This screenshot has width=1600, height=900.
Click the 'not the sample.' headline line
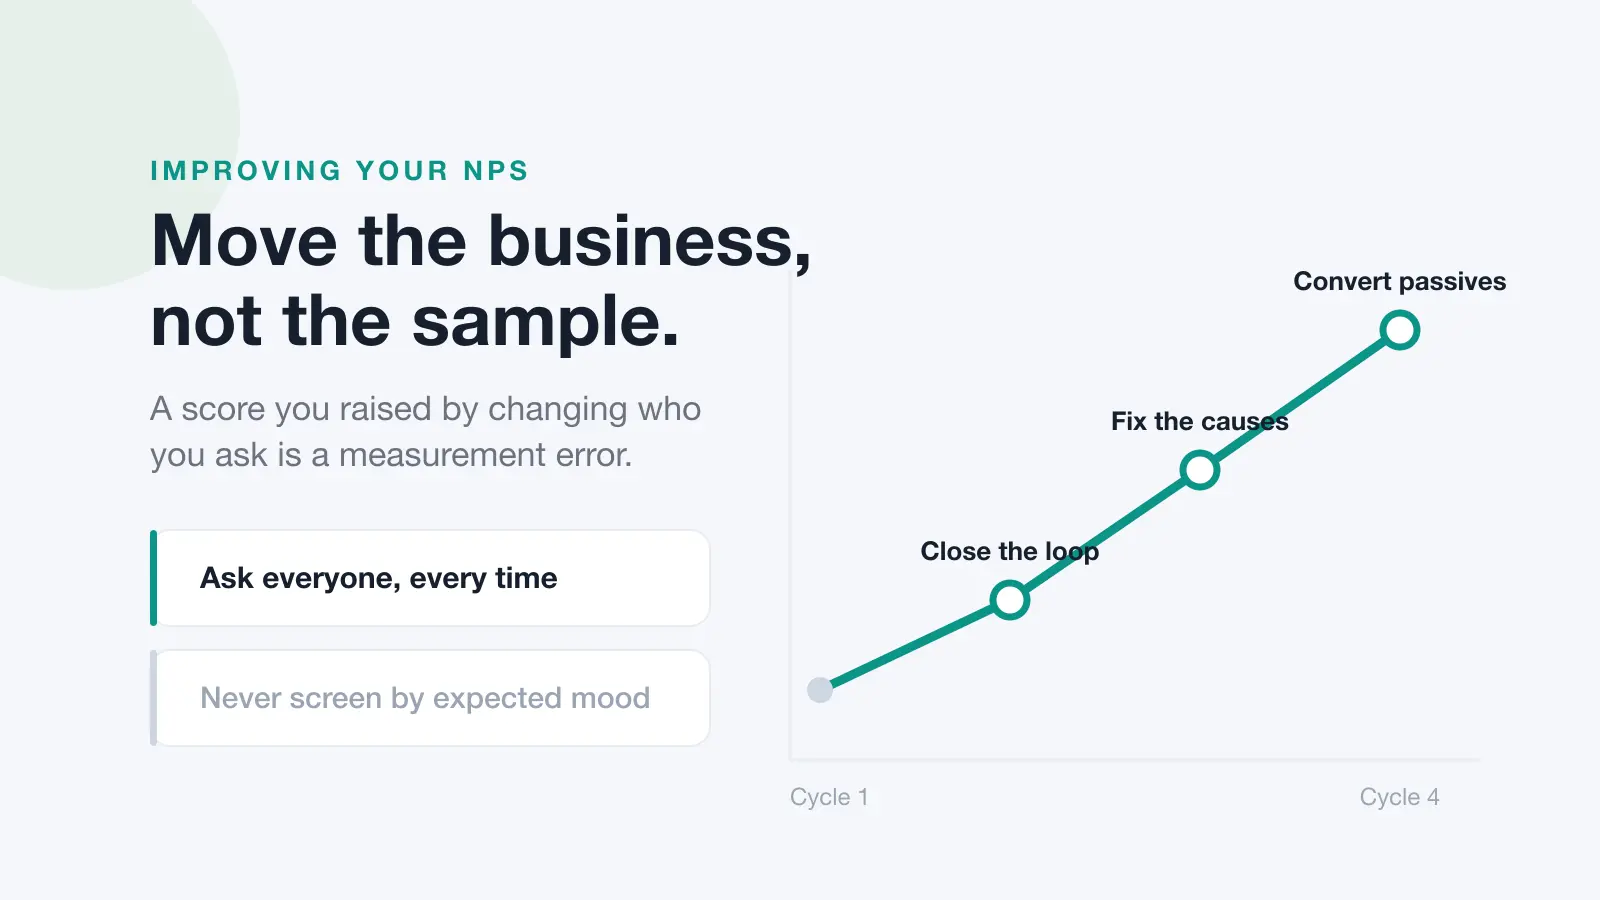415,321
